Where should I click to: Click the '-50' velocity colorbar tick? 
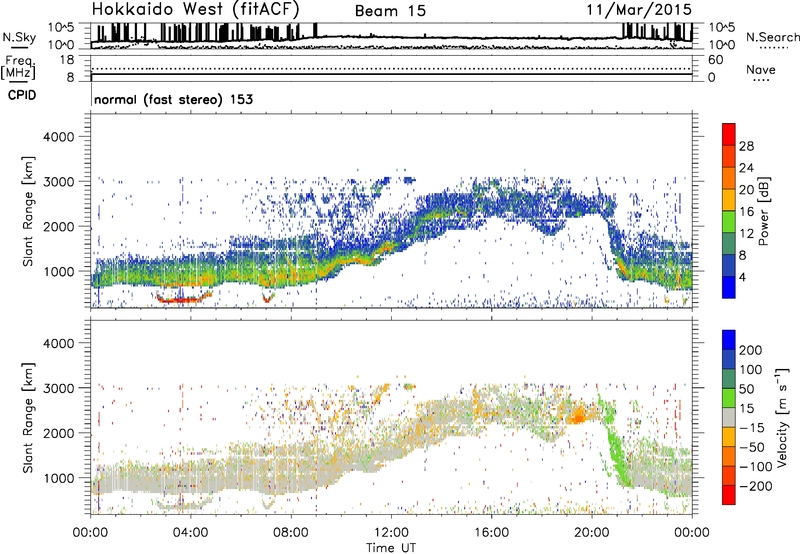pos(752,447)
